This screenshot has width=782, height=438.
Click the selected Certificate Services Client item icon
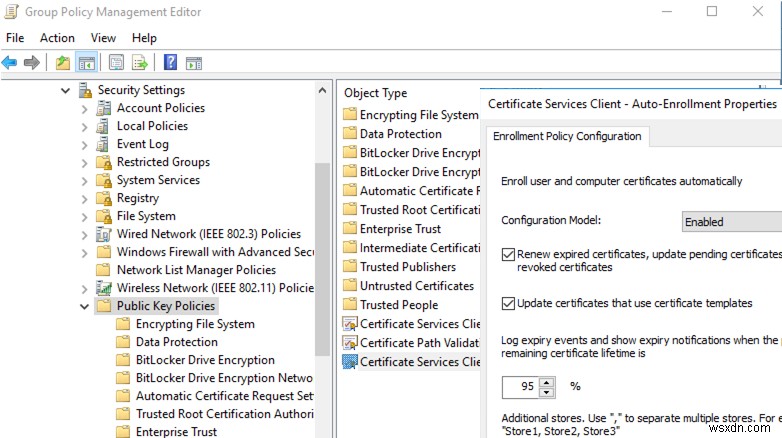click(x=350, y=362)
